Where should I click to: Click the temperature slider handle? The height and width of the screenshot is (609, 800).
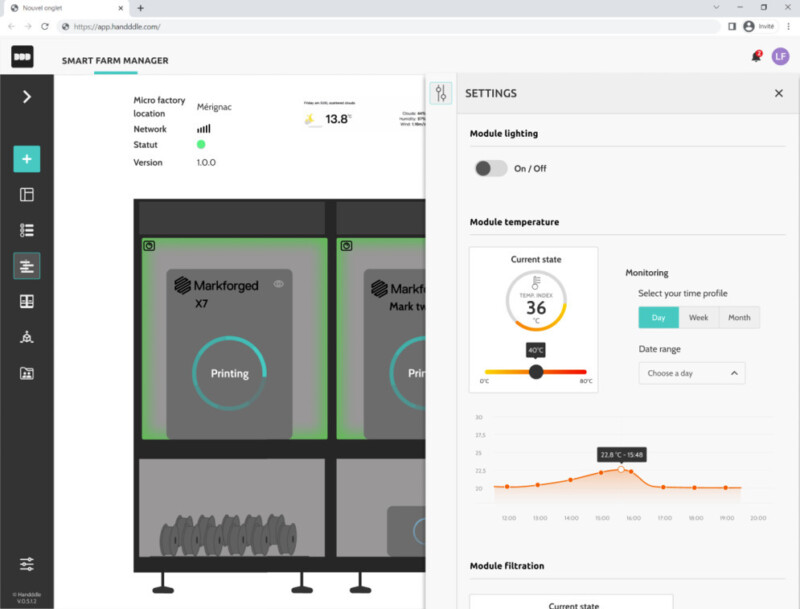(x=536, y=372)
